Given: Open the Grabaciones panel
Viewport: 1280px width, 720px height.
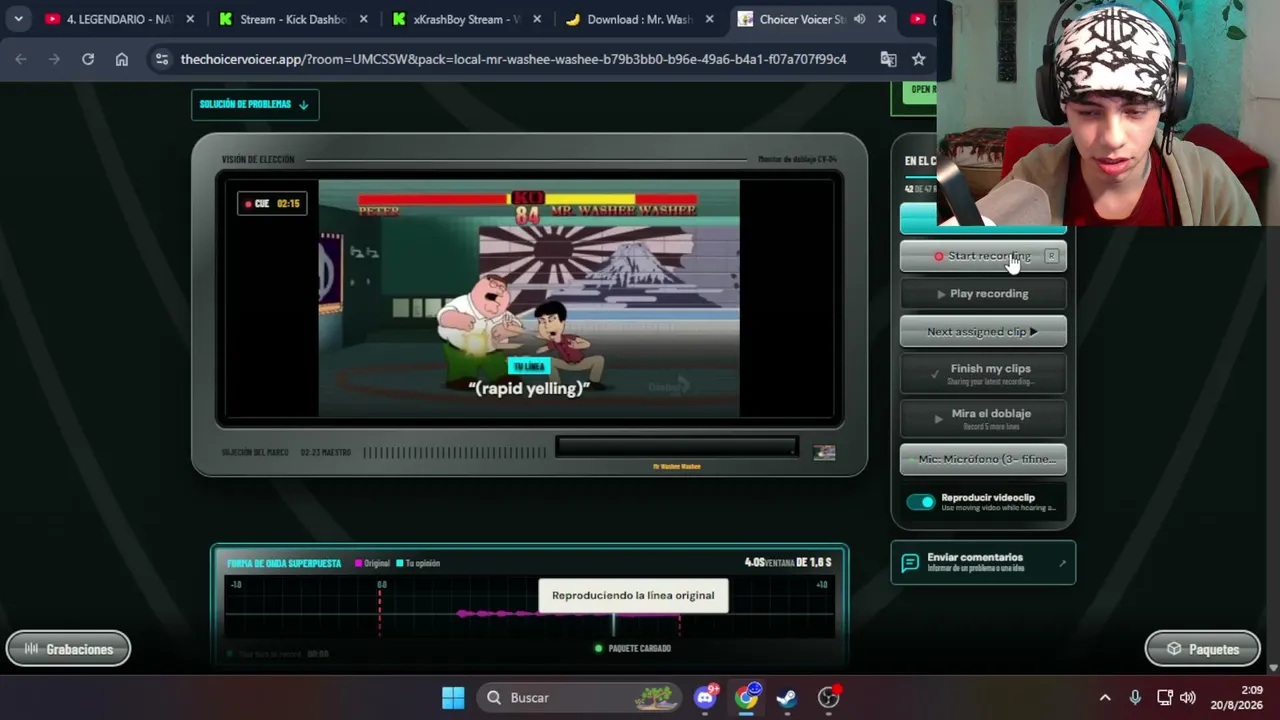Looking at the screenshot, I should [x=68, y=649].
